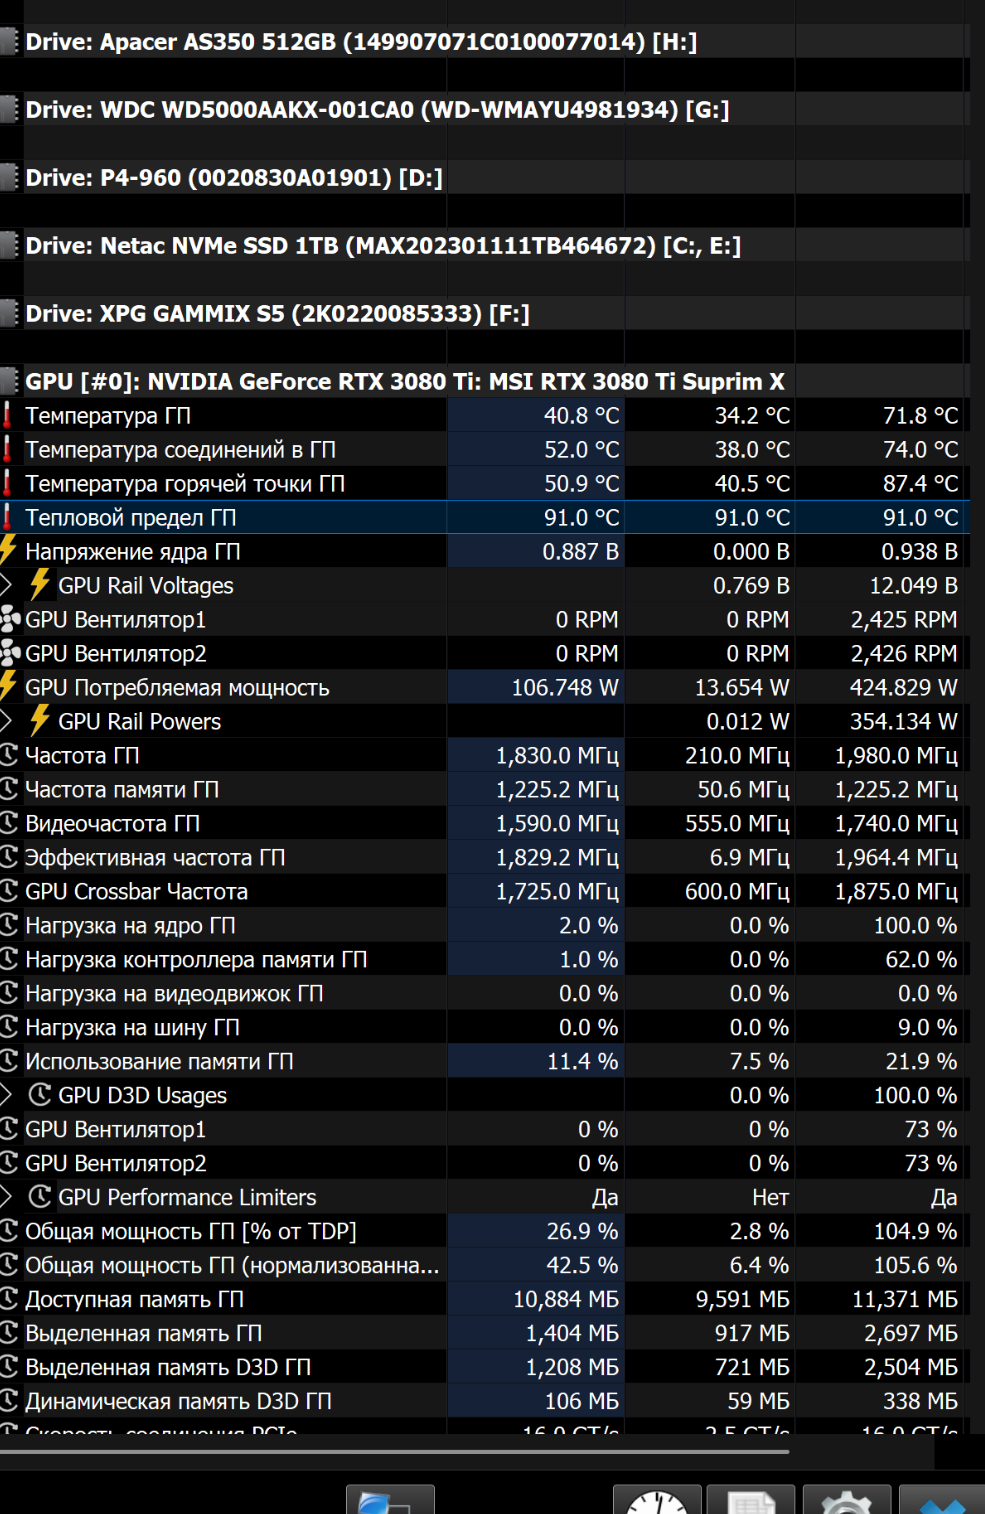Click the horizontal scrollbar under the sensor list

(395, 1451)
